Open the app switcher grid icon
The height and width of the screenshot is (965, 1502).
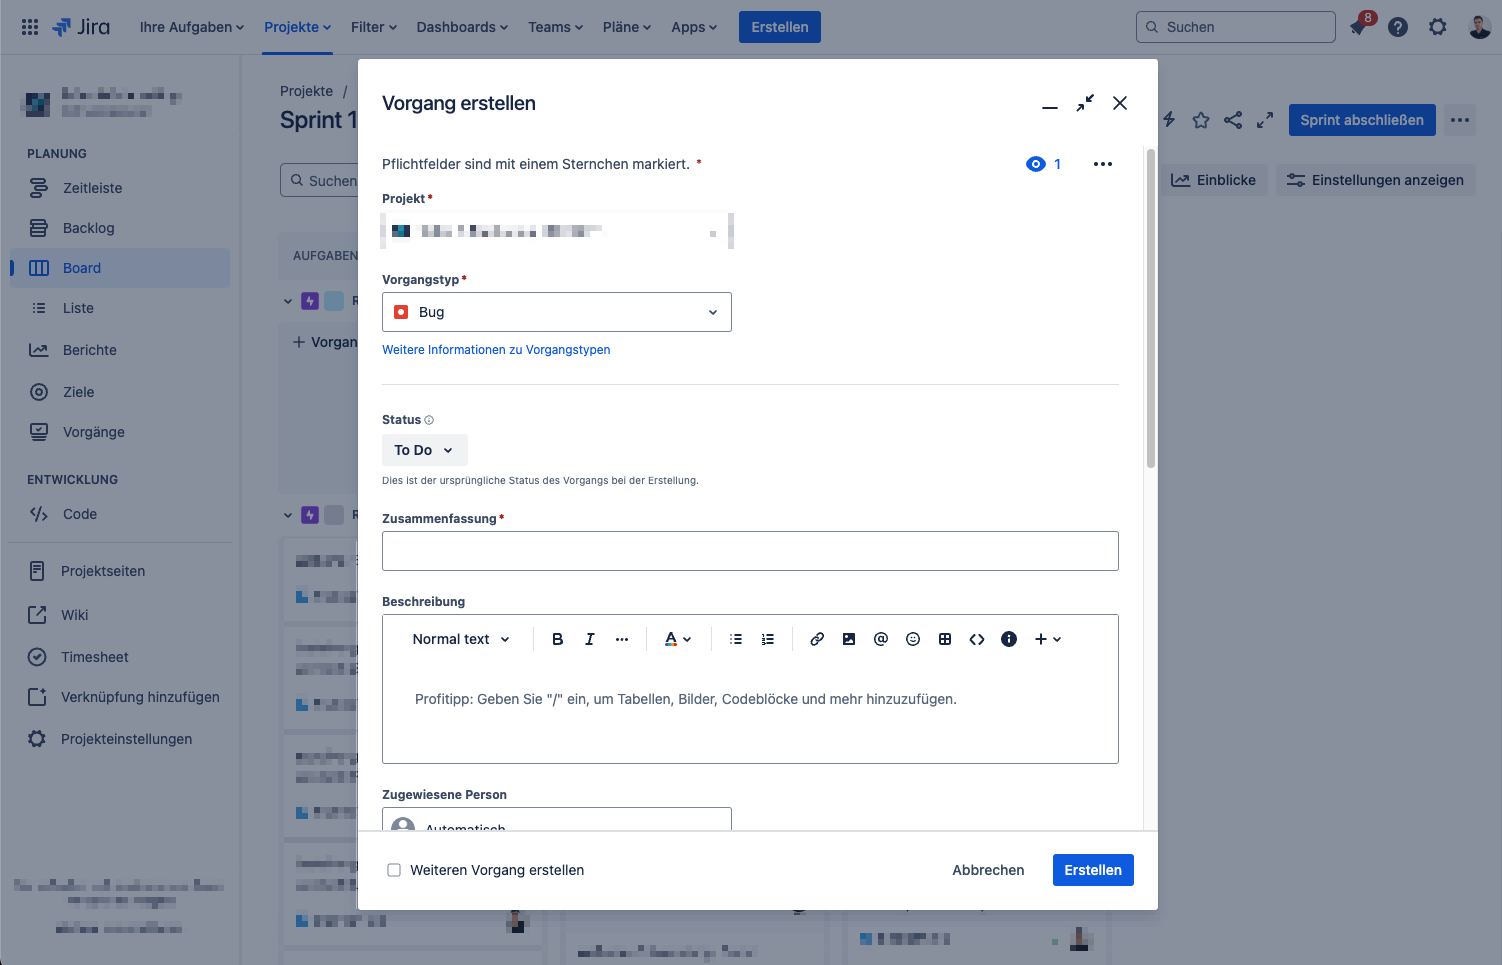point(30,27)
